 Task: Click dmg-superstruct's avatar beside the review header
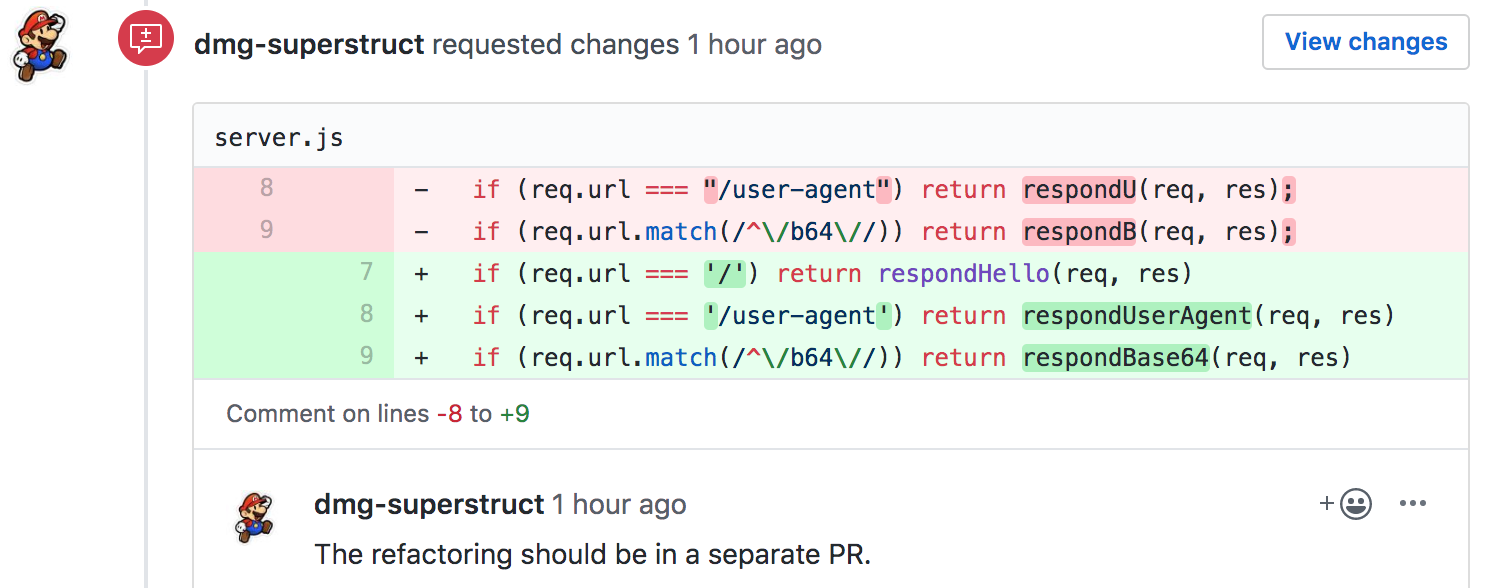(40, 40)
